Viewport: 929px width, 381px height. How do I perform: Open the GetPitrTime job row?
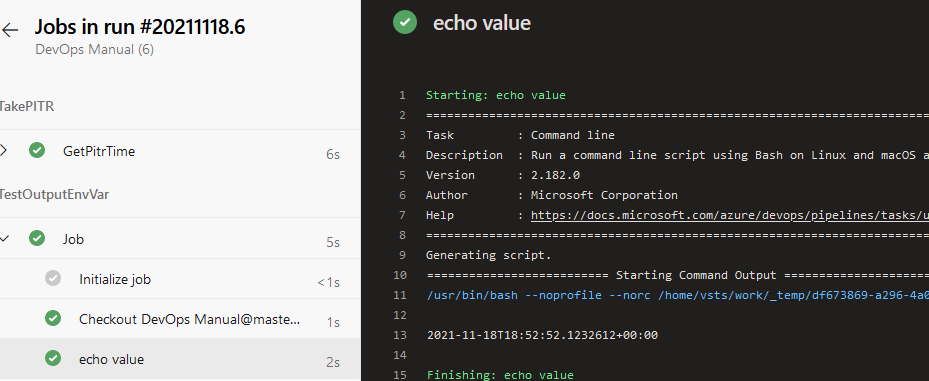click(x=180, y=151)
